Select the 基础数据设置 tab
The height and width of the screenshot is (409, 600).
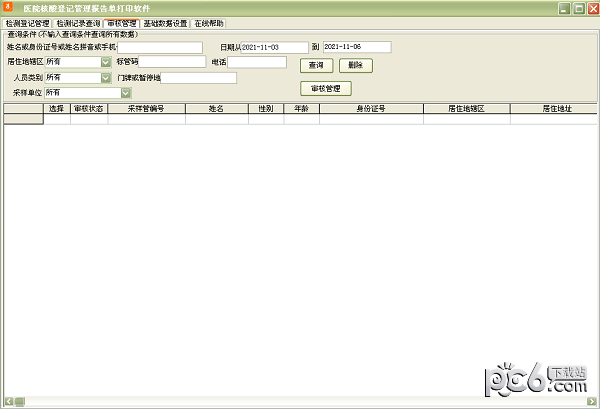click(x=164, y=23)
